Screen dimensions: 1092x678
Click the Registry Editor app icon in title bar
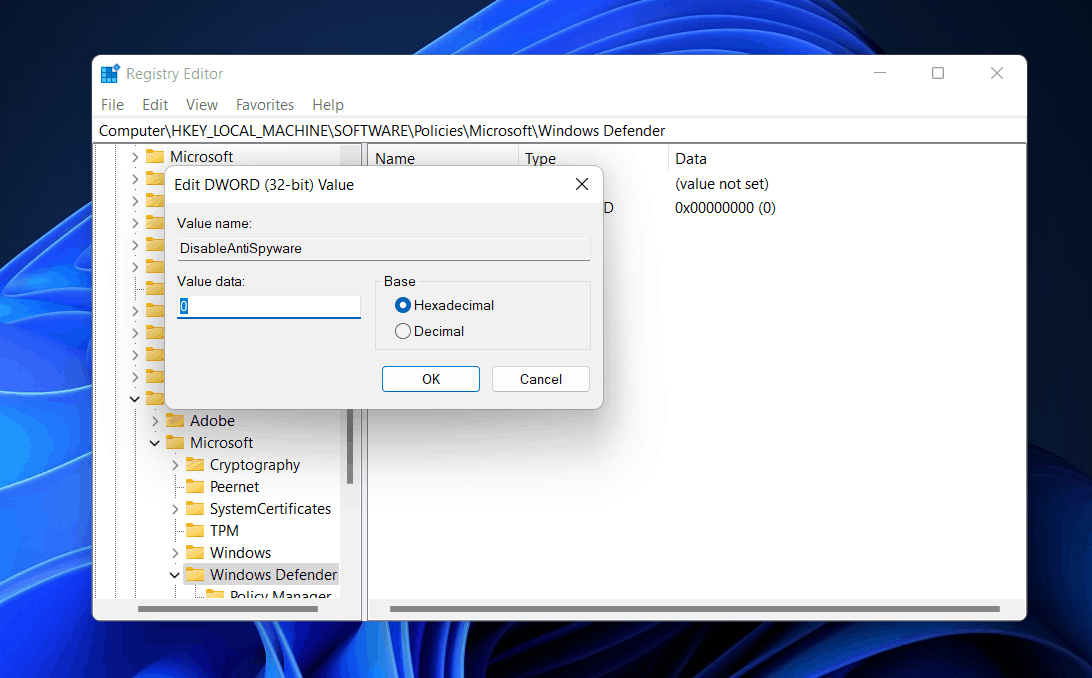click(x=110, y=74)
